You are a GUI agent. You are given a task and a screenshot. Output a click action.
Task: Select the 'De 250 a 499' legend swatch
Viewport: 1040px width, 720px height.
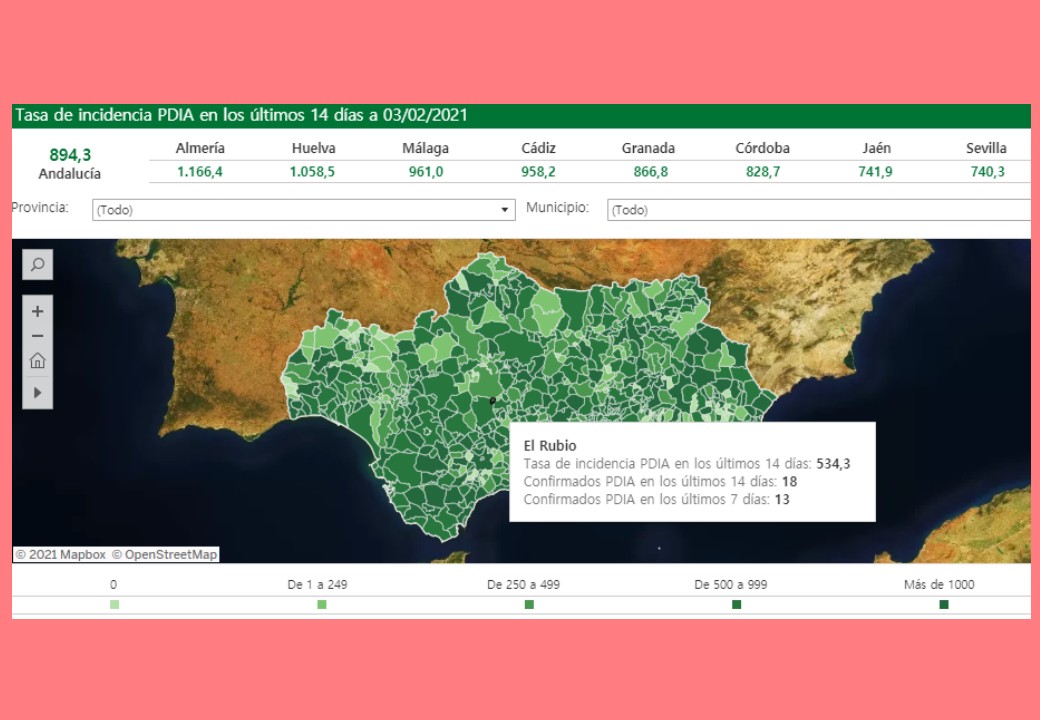tap(529, 604)
